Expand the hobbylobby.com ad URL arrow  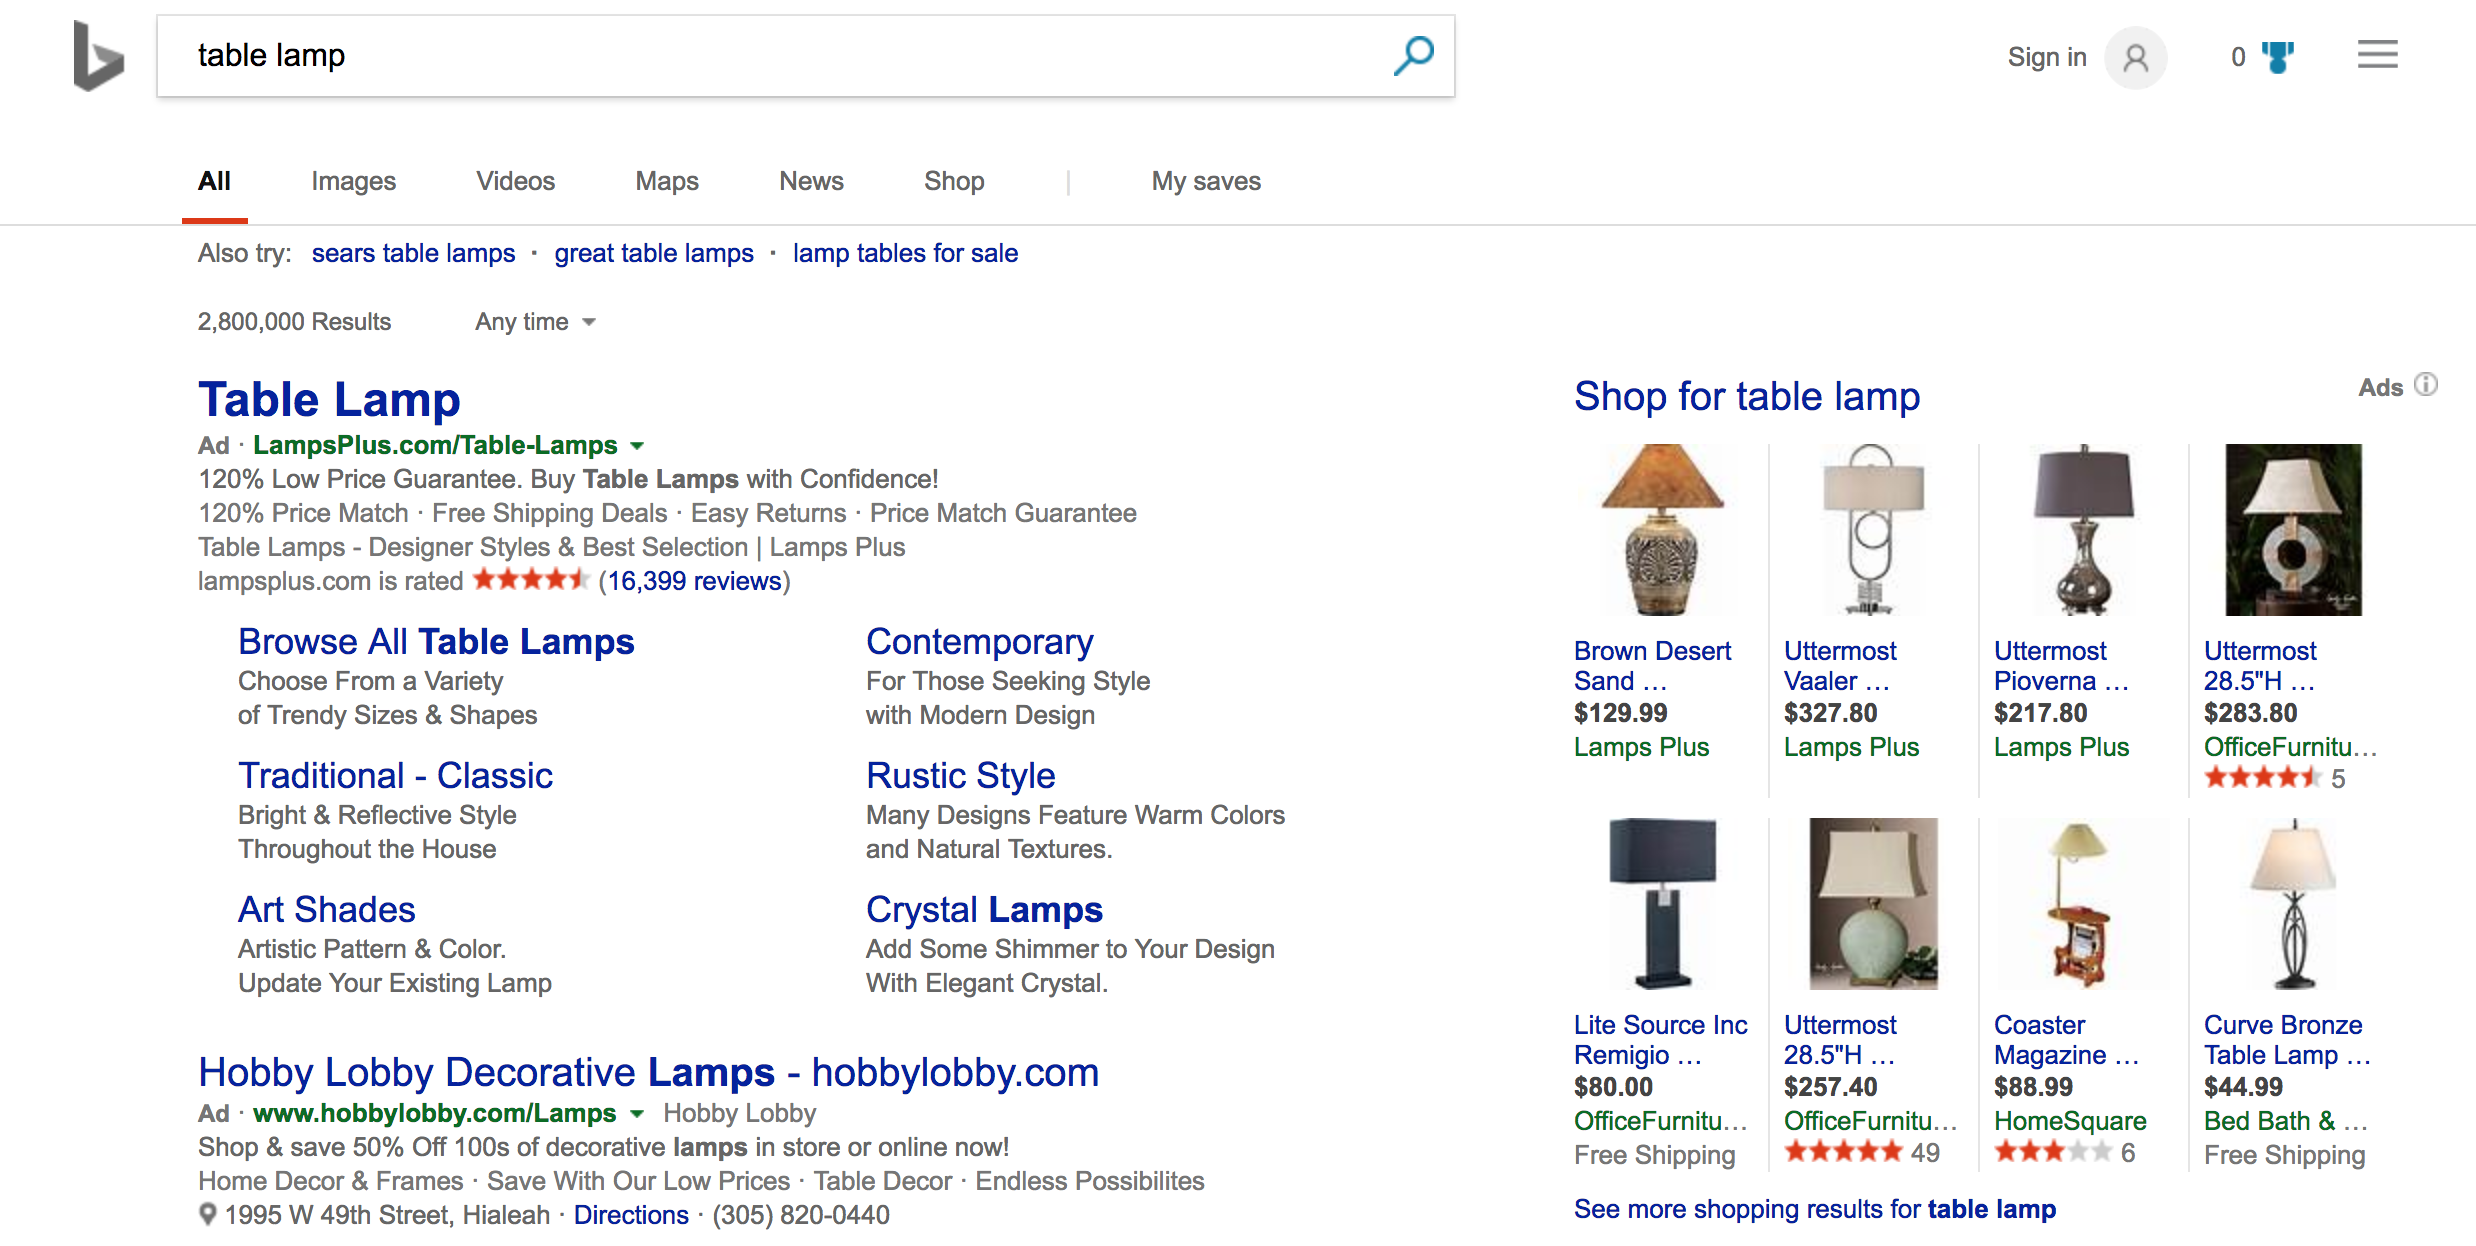coord(637,1114)
